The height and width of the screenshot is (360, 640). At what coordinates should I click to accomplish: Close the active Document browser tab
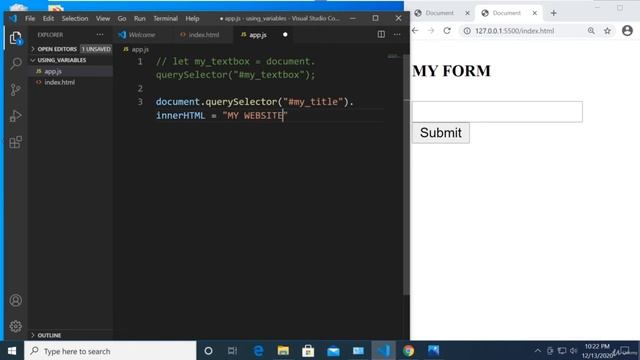click(x=534, y=13)
